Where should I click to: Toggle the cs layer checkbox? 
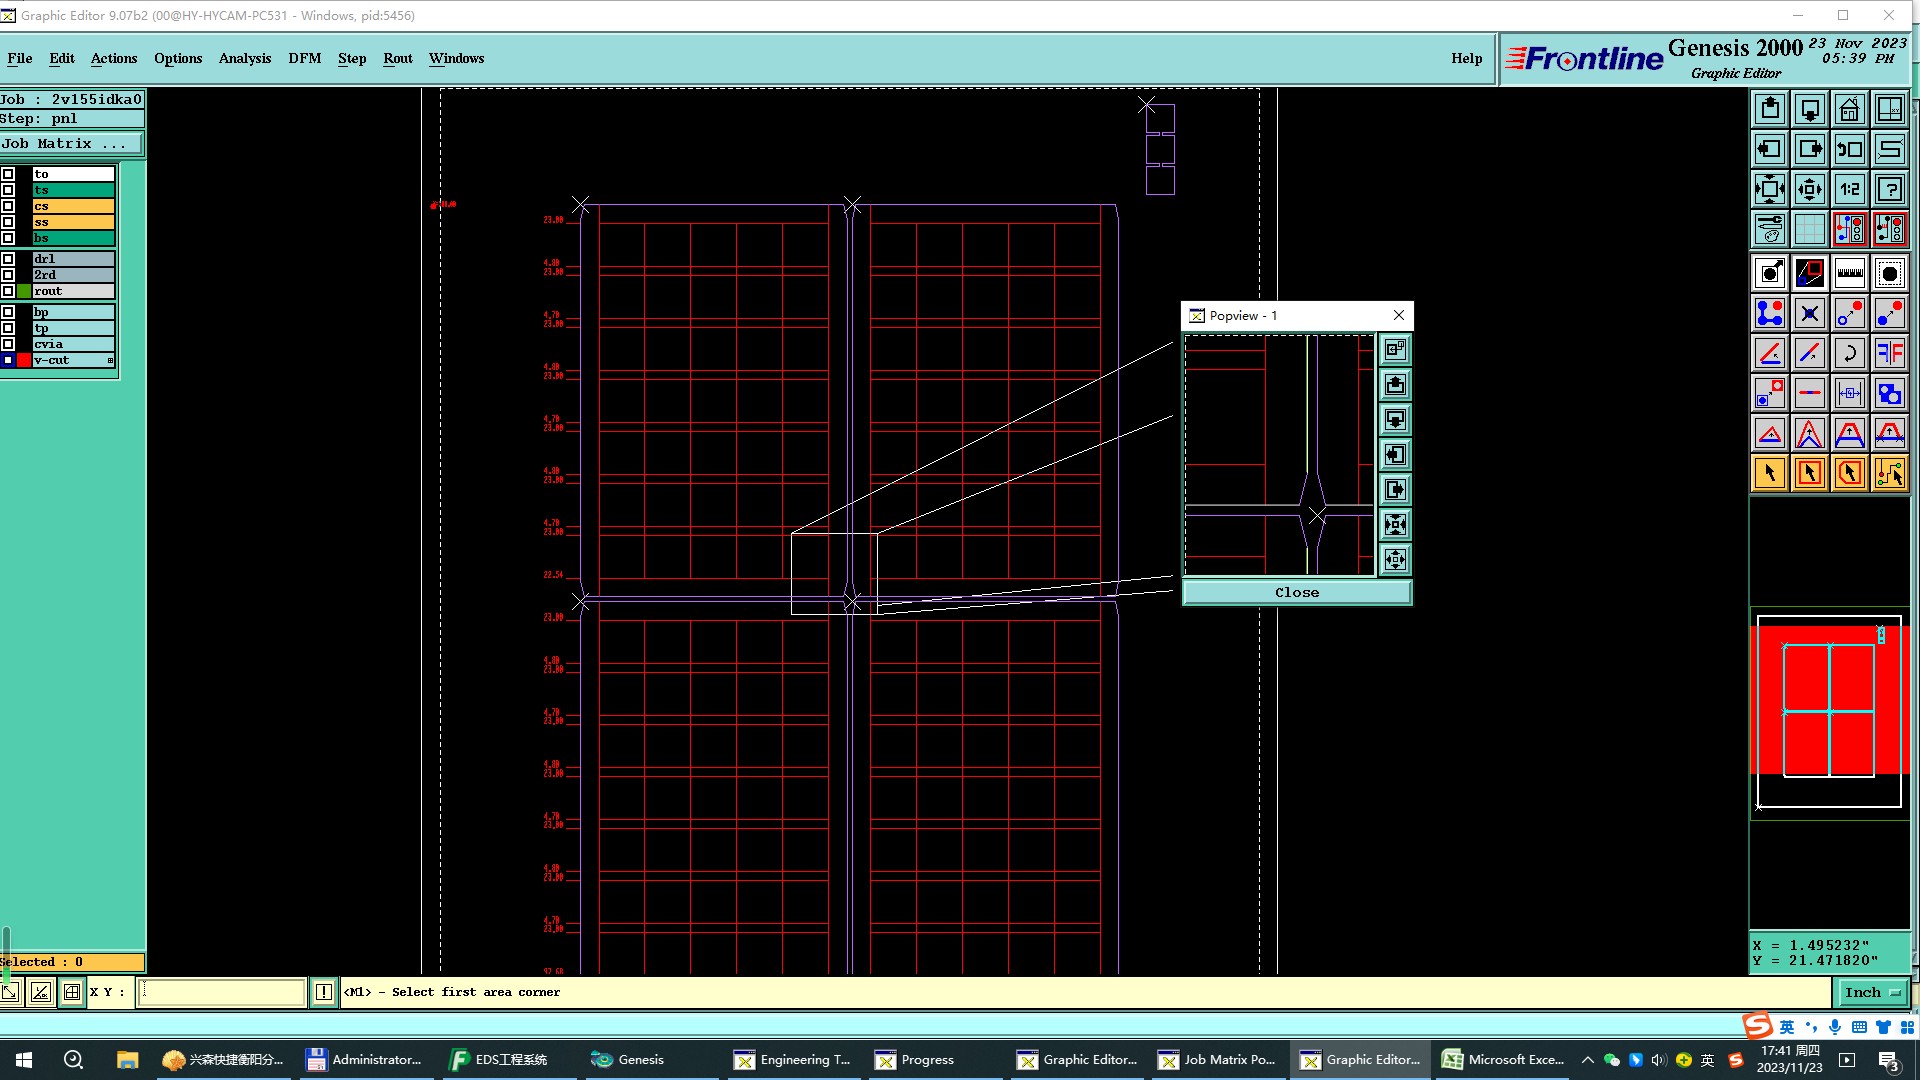8,206
